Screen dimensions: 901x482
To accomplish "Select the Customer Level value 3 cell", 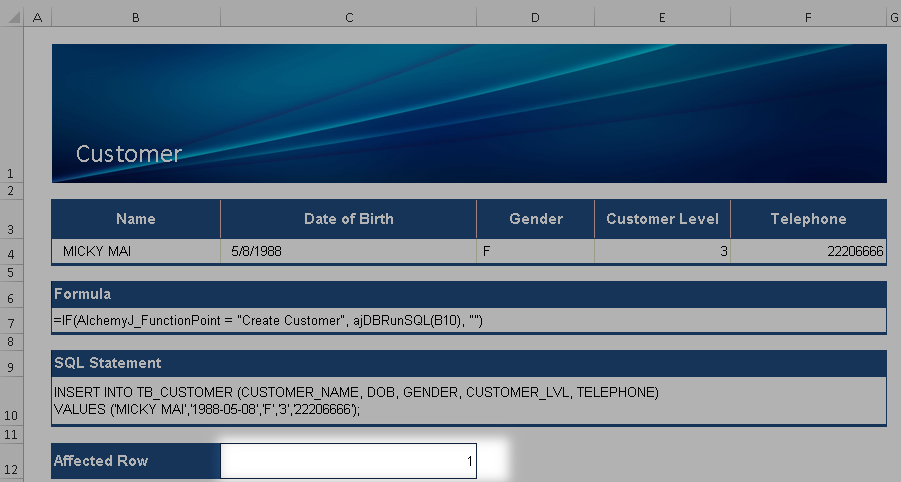I will point(662,252).
